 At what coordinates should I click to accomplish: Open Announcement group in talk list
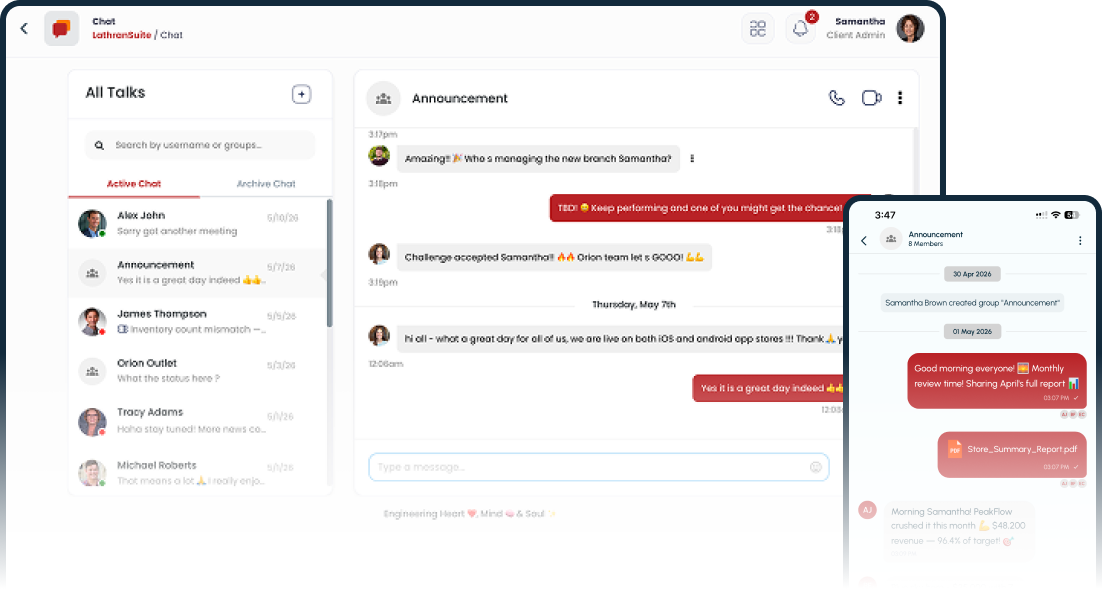(x=197, y=273)
